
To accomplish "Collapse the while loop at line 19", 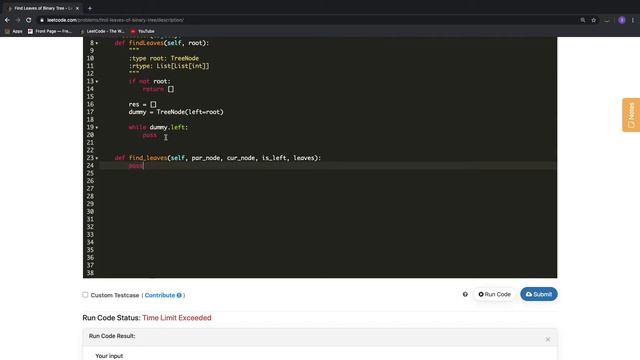I will coord(97,127).
